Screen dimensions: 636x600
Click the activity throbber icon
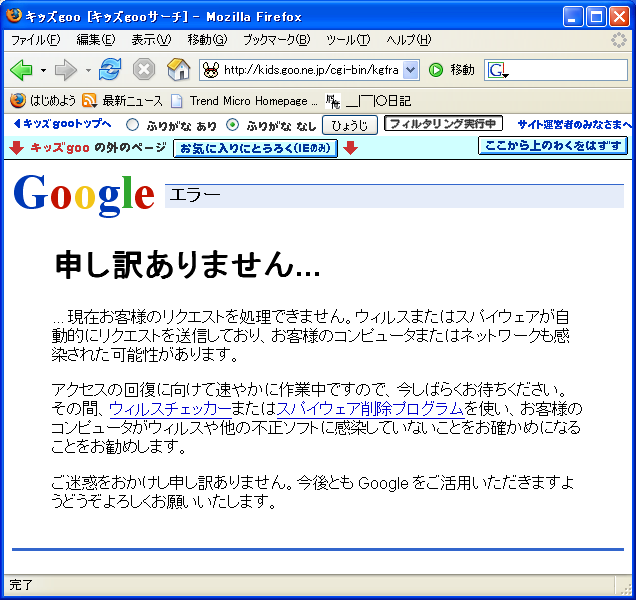[619, 40]
